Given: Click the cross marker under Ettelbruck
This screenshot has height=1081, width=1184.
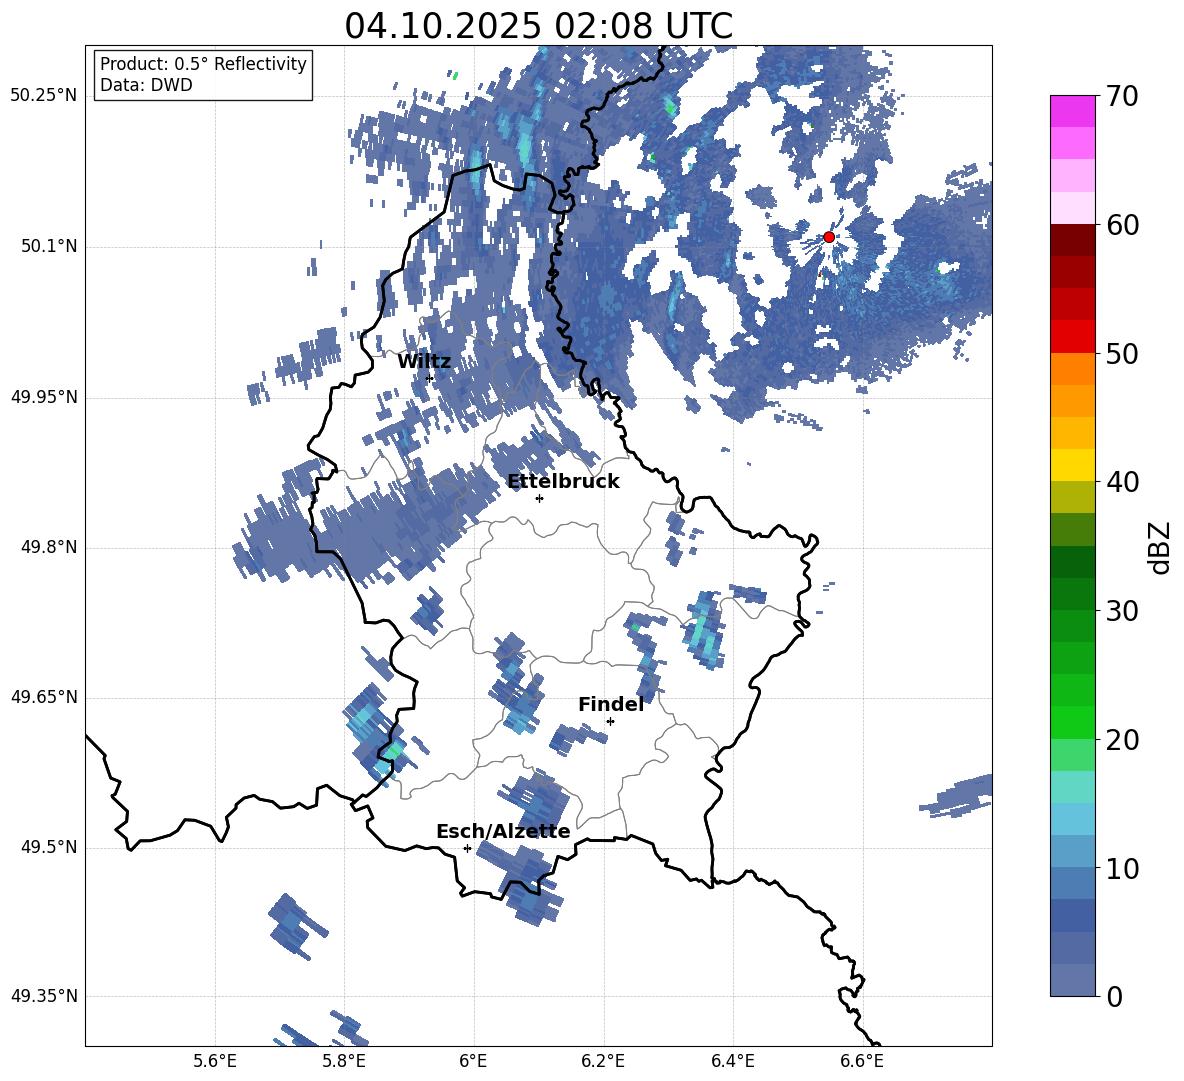Looking at the screenshot, I should click(539, 498).
